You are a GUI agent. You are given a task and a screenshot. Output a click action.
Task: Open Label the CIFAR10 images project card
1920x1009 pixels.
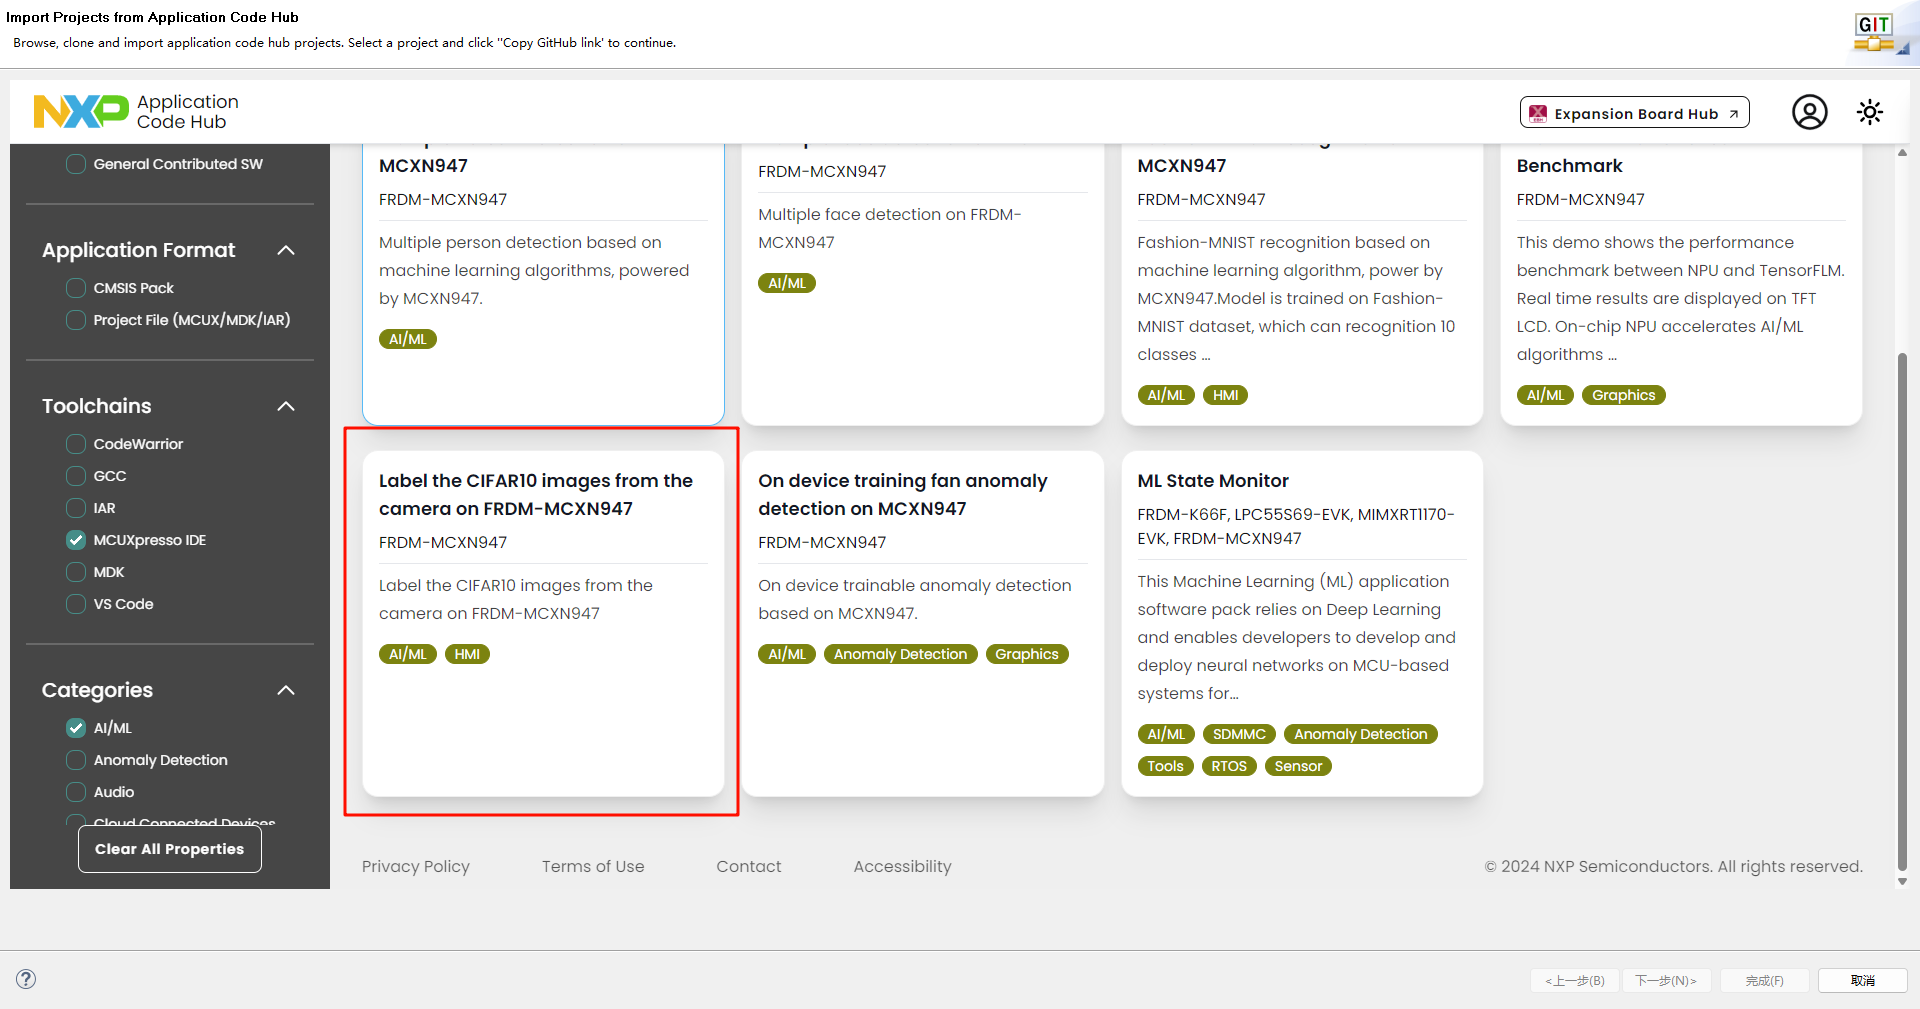point(543,623)
